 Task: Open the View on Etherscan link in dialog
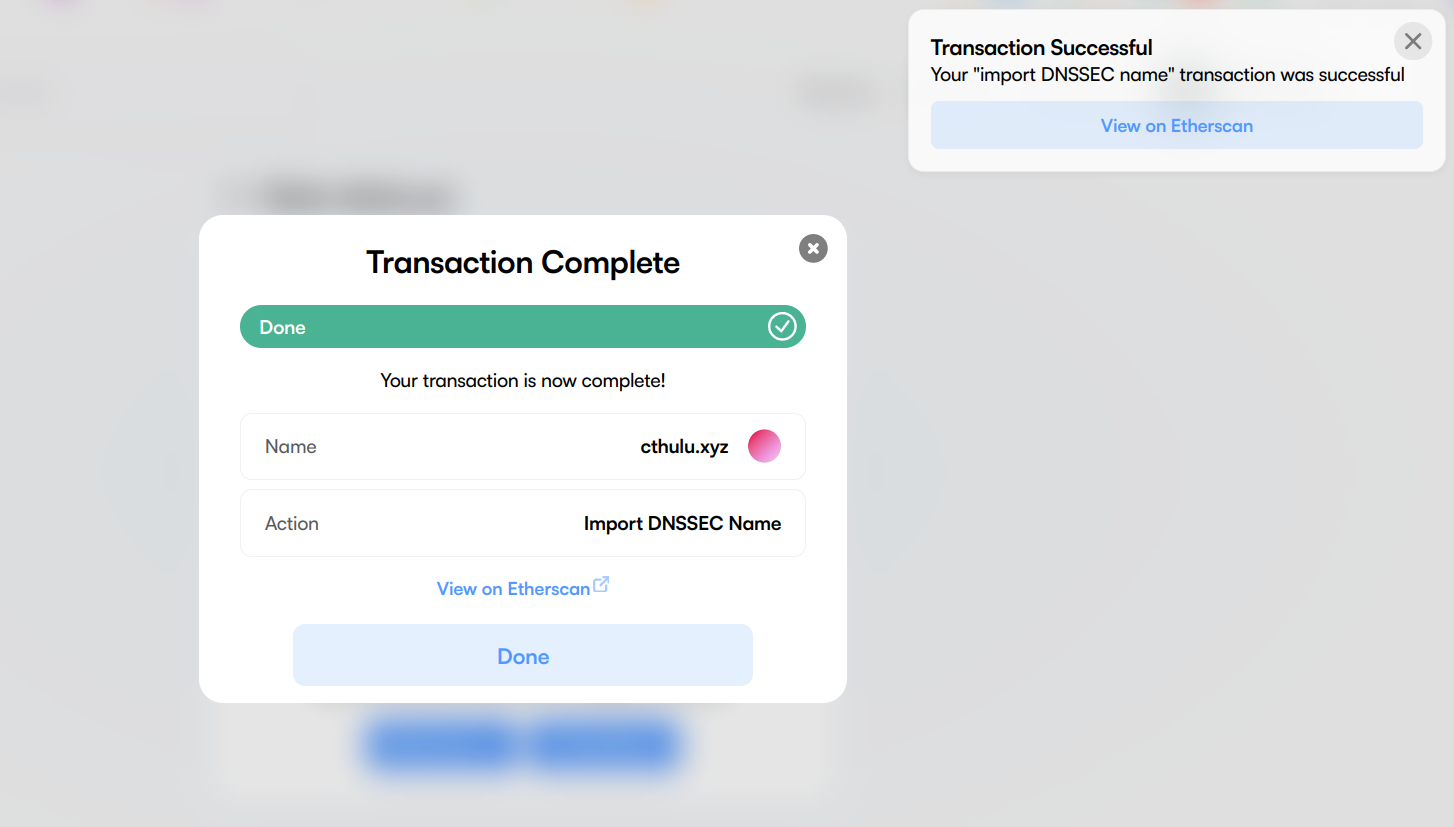(513, 589)
